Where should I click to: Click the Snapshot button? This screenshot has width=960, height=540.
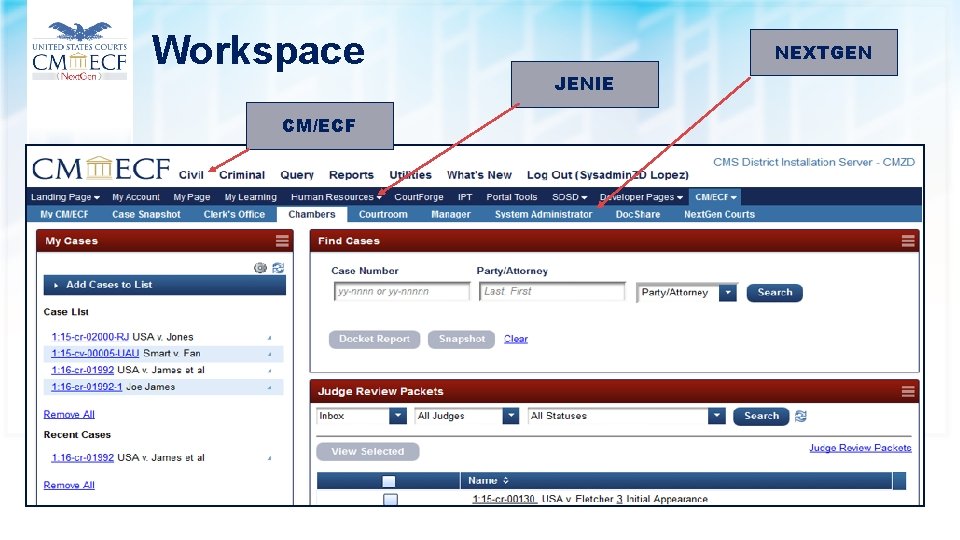pos(462,339)
